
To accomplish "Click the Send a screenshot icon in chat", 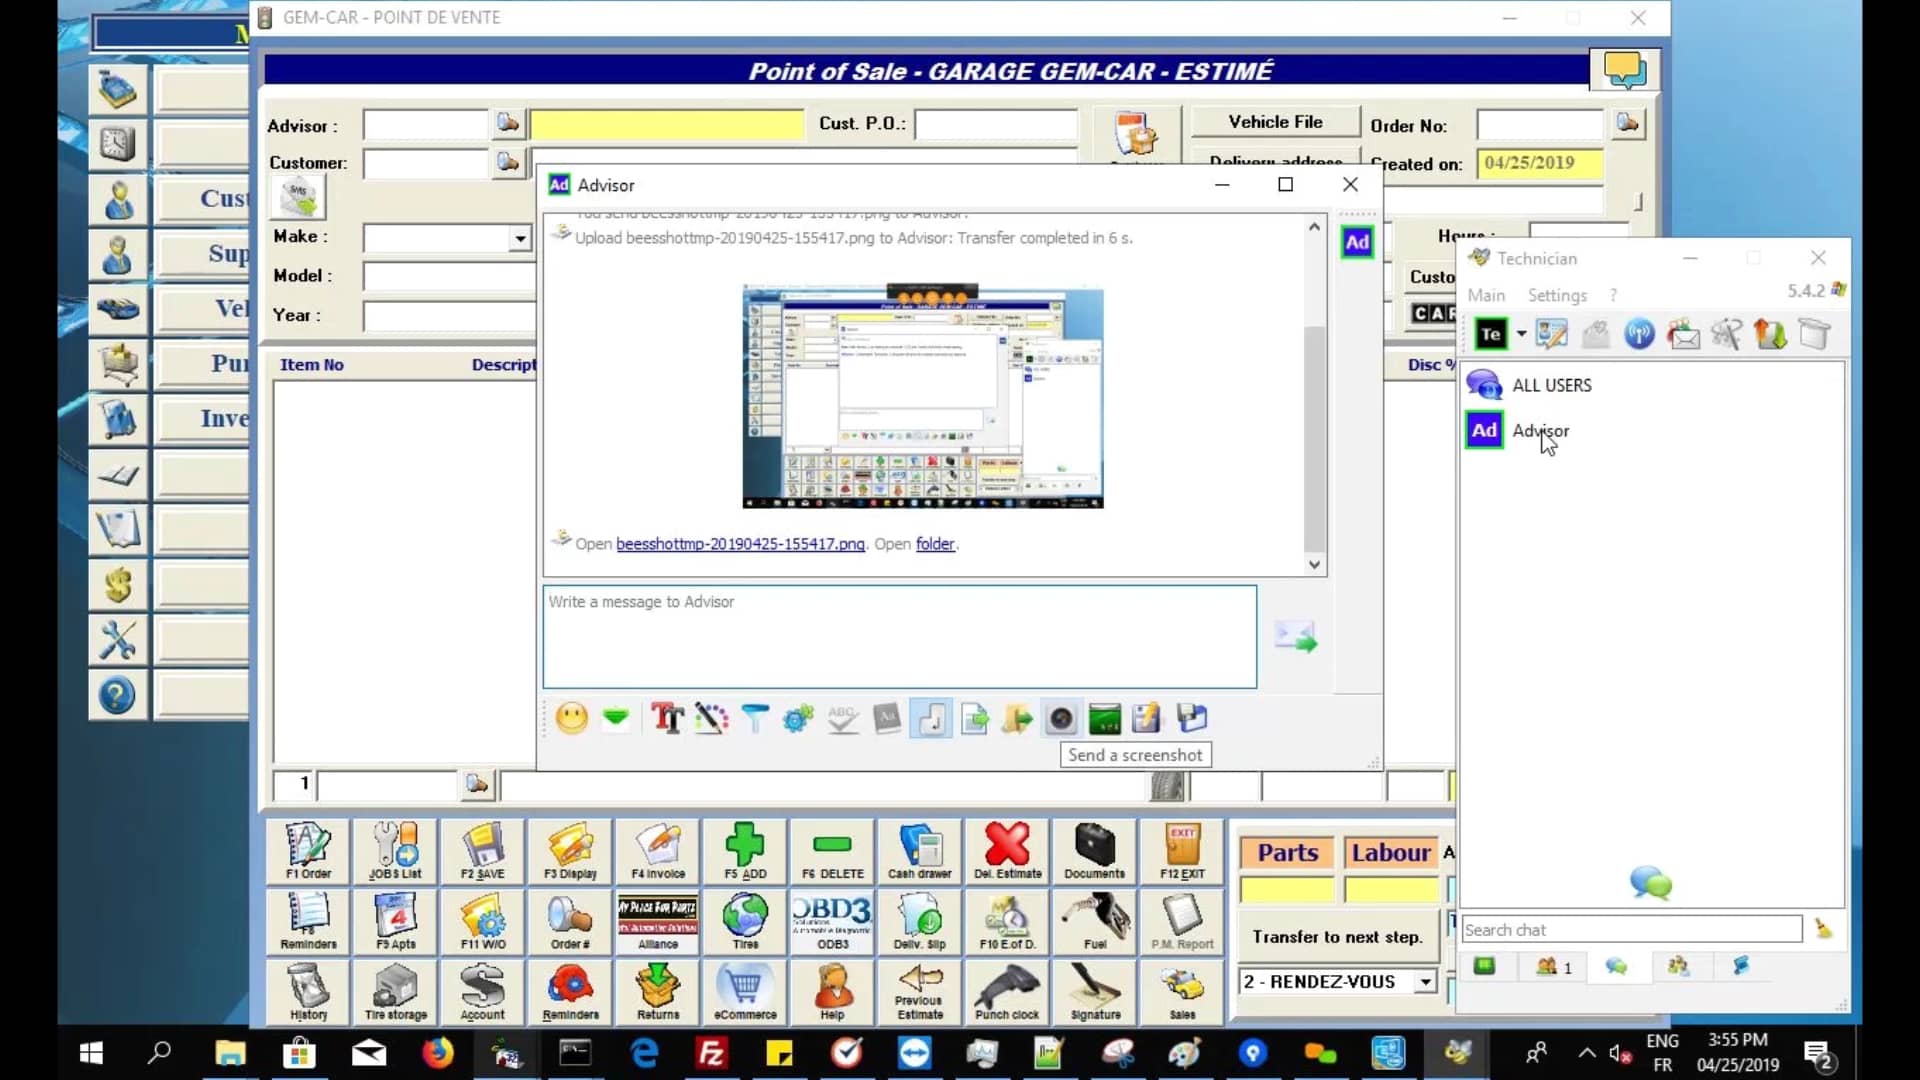I will tap(1060, 718).
